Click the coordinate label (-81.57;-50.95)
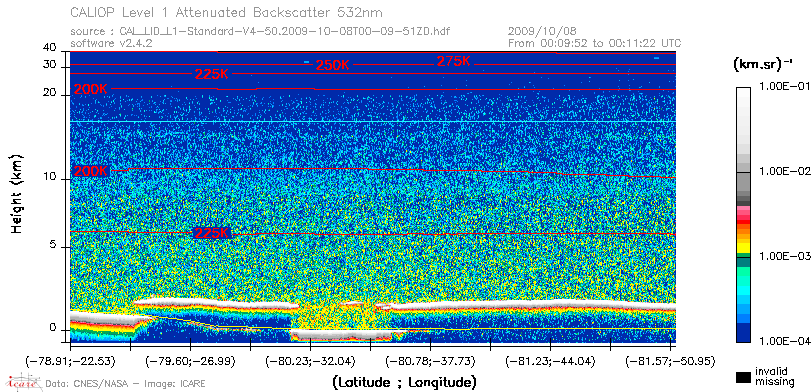 coord(670,361)
